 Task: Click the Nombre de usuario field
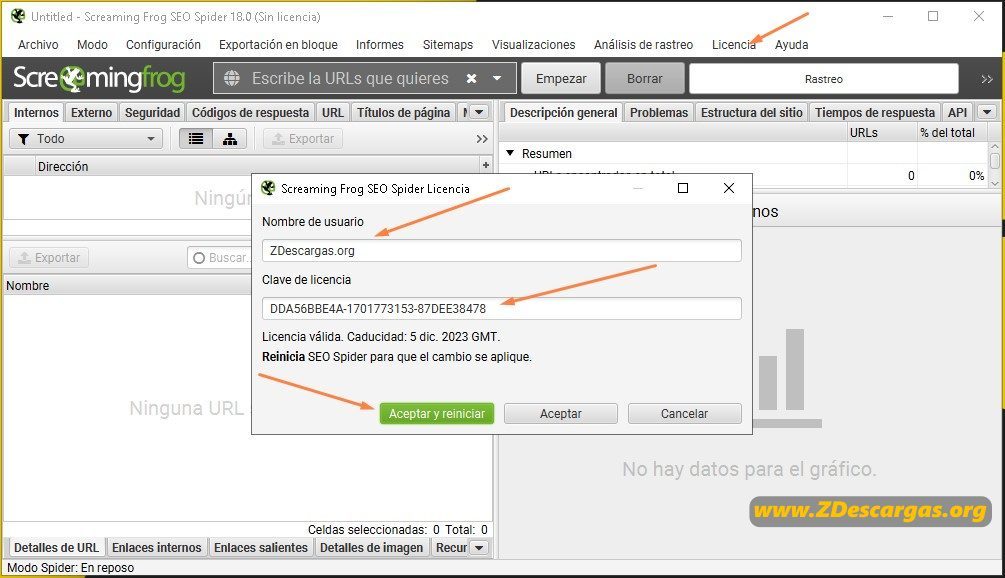point(501,251)
